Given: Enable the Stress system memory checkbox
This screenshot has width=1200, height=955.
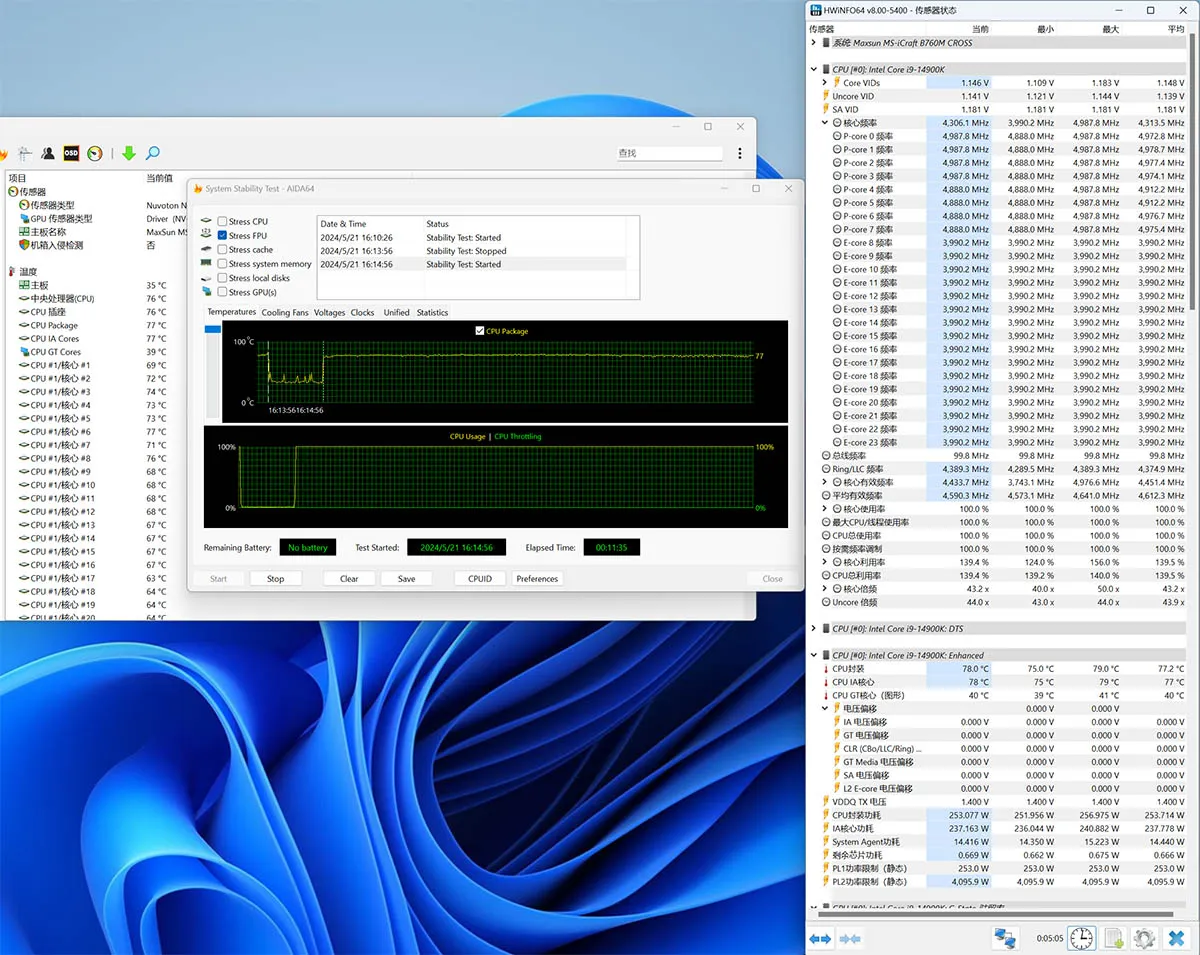Looking at the screenshot, I should pos(222,264).
